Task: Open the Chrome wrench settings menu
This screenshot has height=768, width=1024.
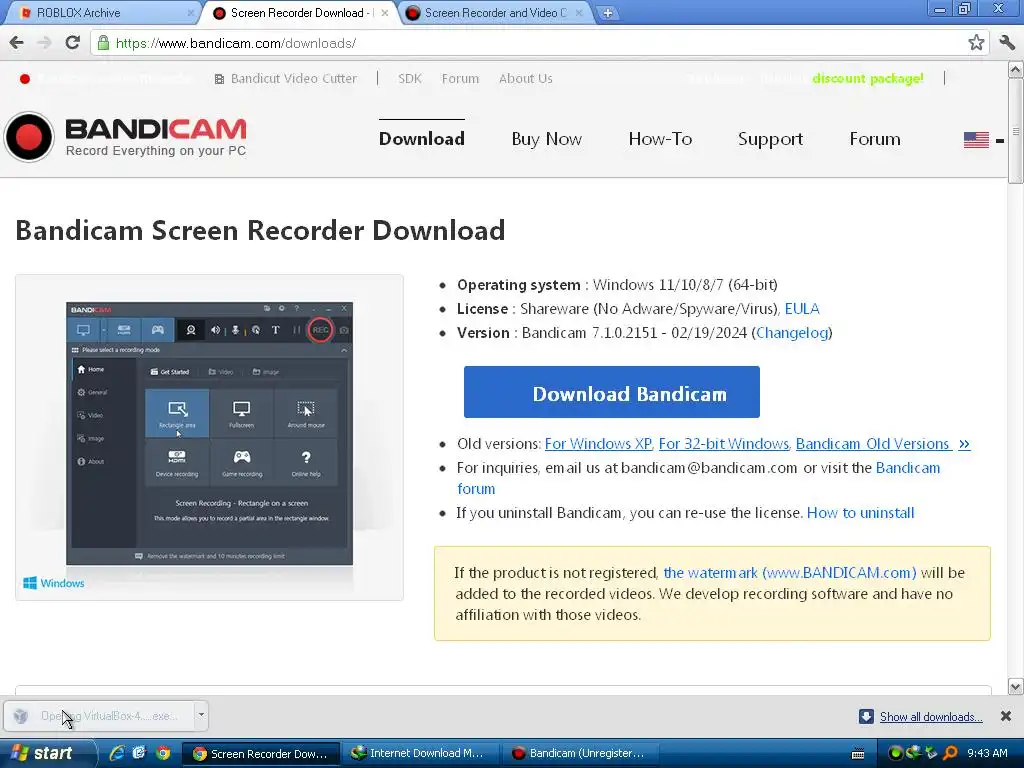Action: pyautogui.click(x=1006, y=43)
